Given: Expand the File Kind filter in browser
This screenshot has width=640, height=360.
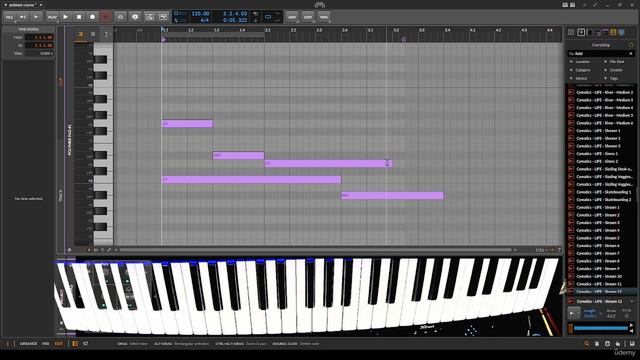Looking at the screenshot, I should point(617,62).
